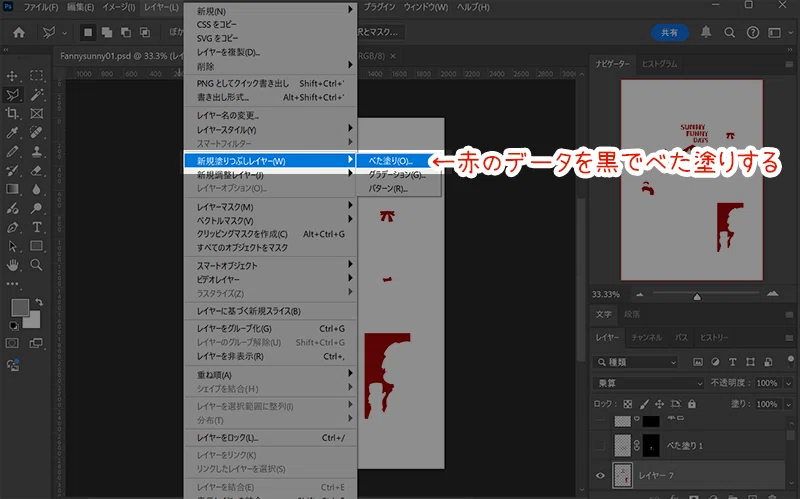Choose the intersect-with-selection mode icon
This screenshot has height=499, width=800.
click(145, 33)
